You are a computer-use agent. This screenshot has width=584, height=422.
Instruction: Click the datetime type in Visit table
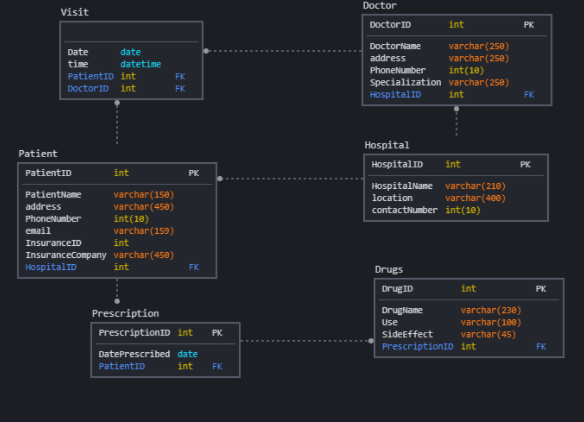click(x=141, y=64)
